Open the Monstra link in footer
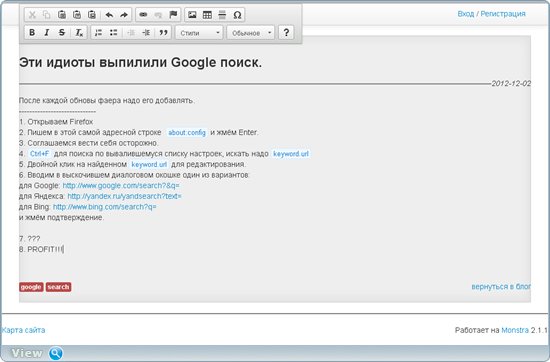550x362 pixels. [x=515, y=330]
